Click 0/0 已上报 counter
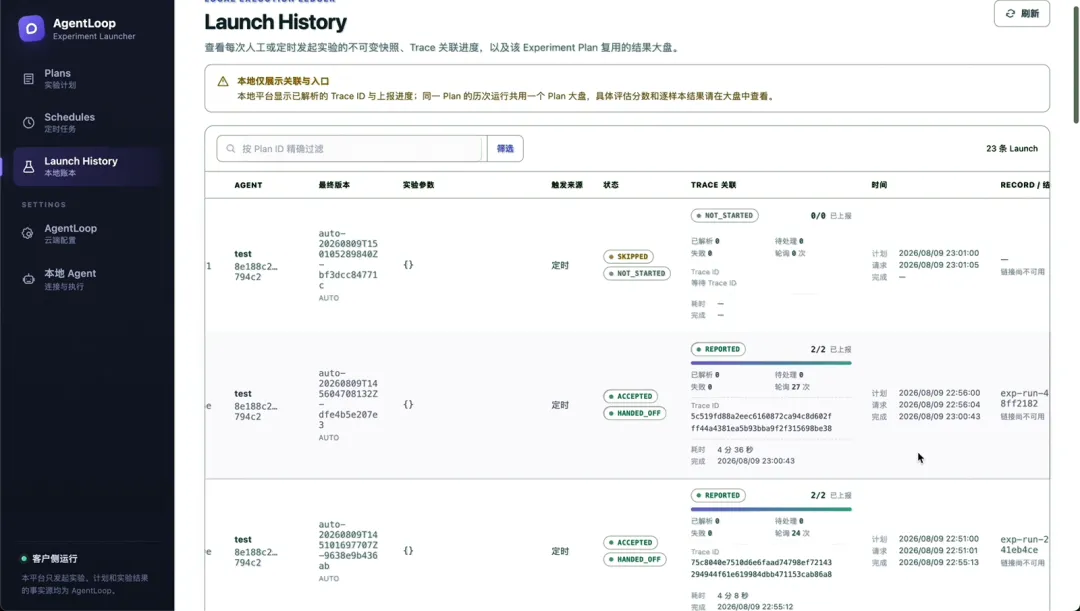Viewport: 1080px width, 611px height. [x=831, y=216]
